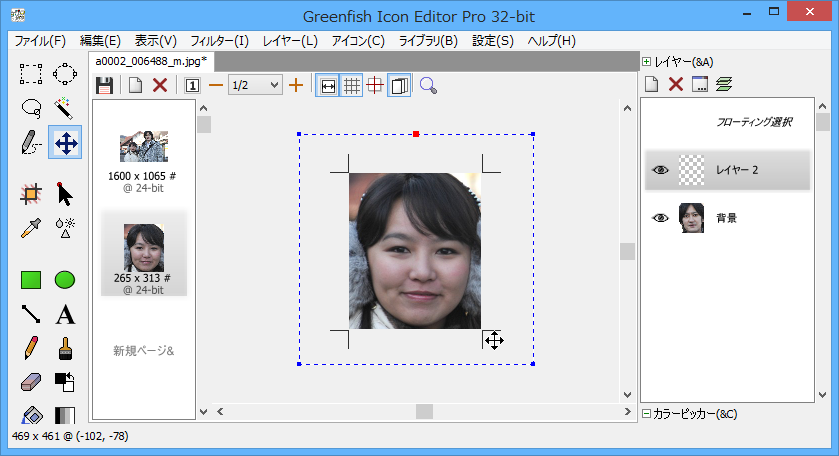839x456 pixels.
Task: Select the filled Ellipse tool
Action: [x=65, y=280]
